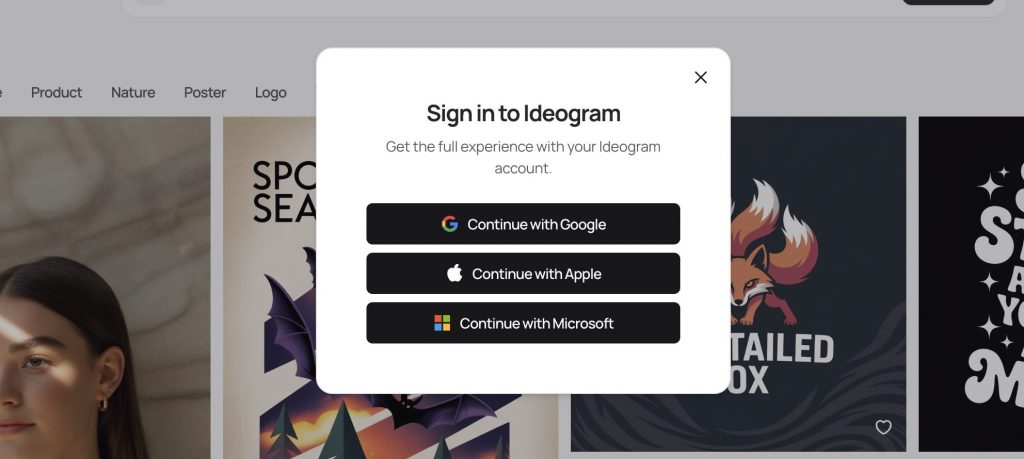Choose Continue with Microsoft
This screenshot has height=459, width=1024.
523,323
